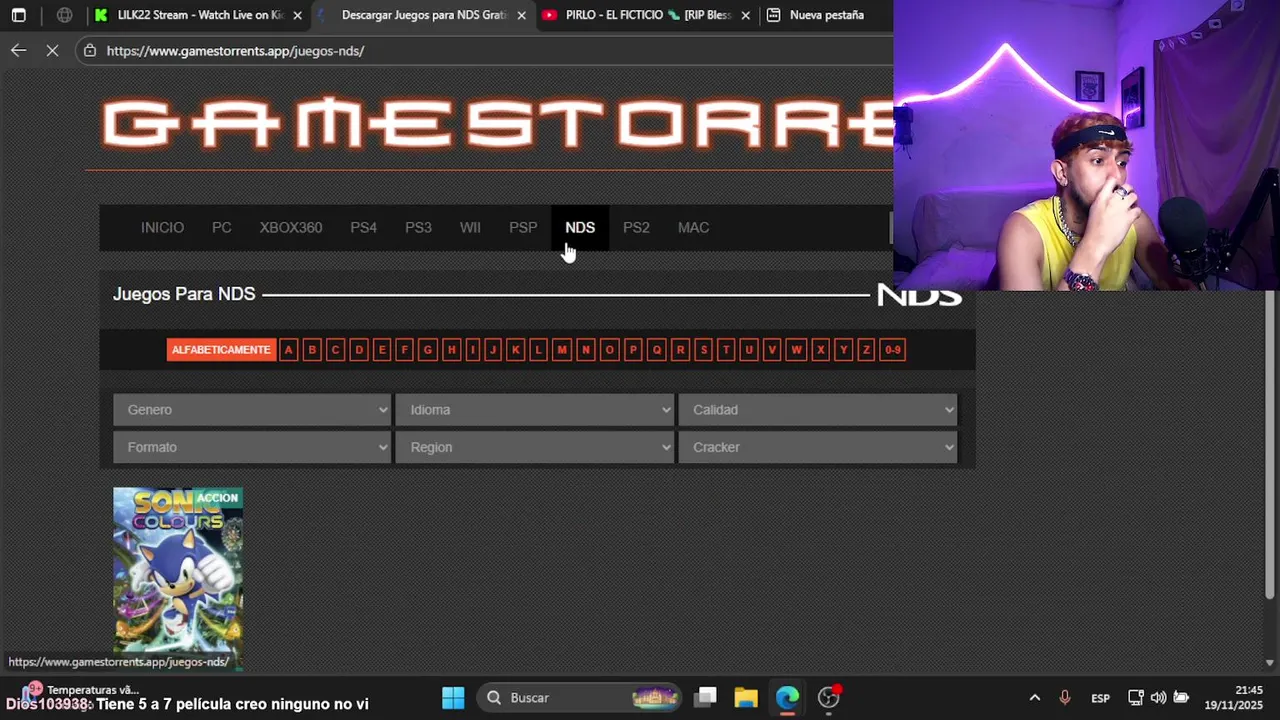This screenshot has height=720, width=1280.
Task: Click the browser back arrow
Action: click(19, 50)
